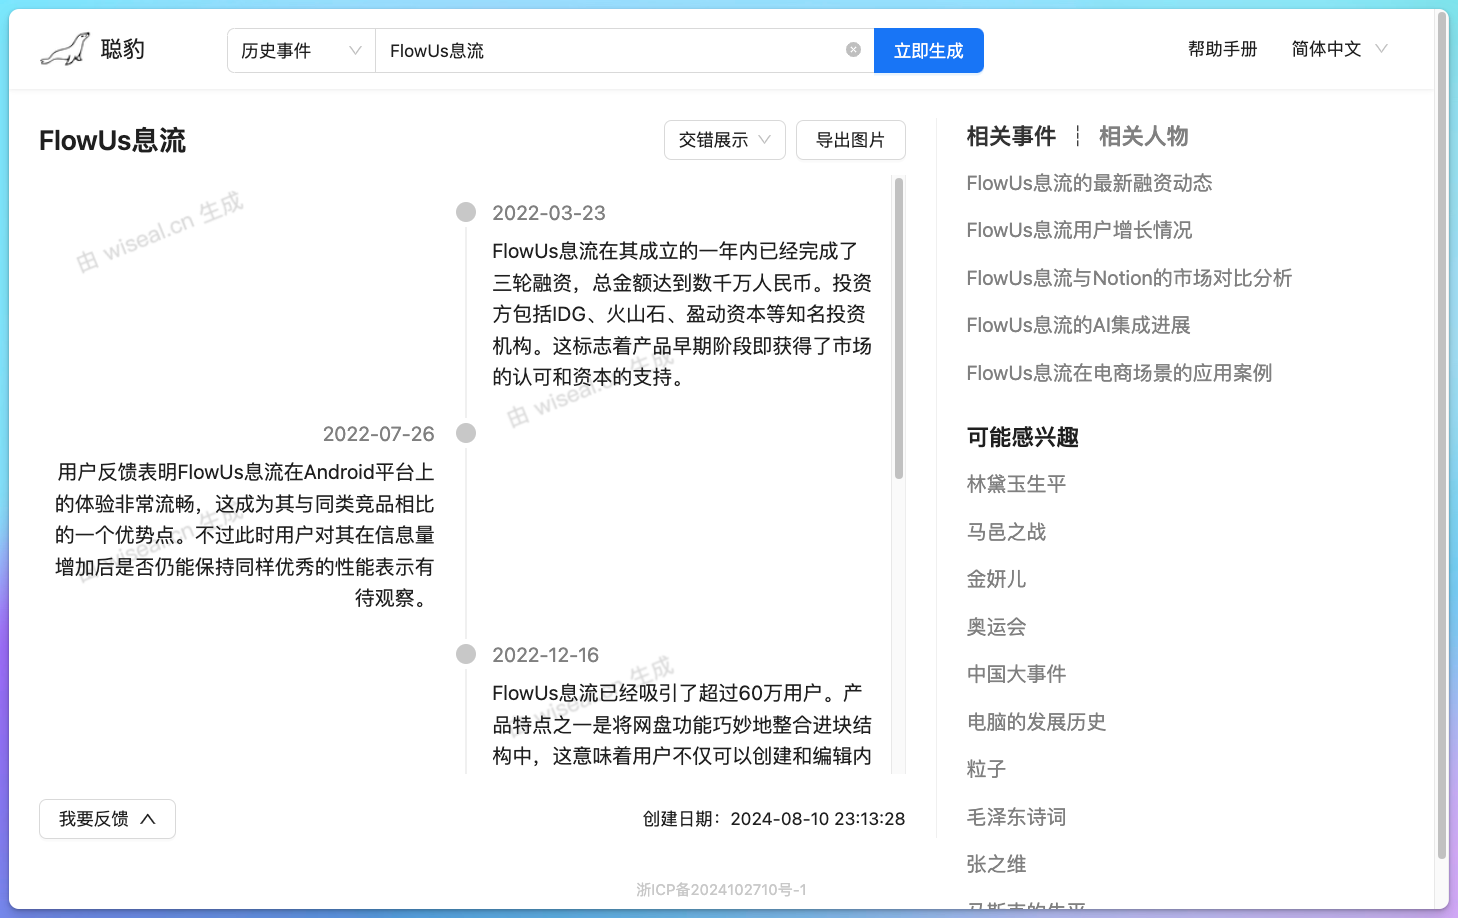The height and width of the screenshot is (918, 1458).
Task: Open the 浙ICP备2024102710号-1 footer link
Action: 721,890
